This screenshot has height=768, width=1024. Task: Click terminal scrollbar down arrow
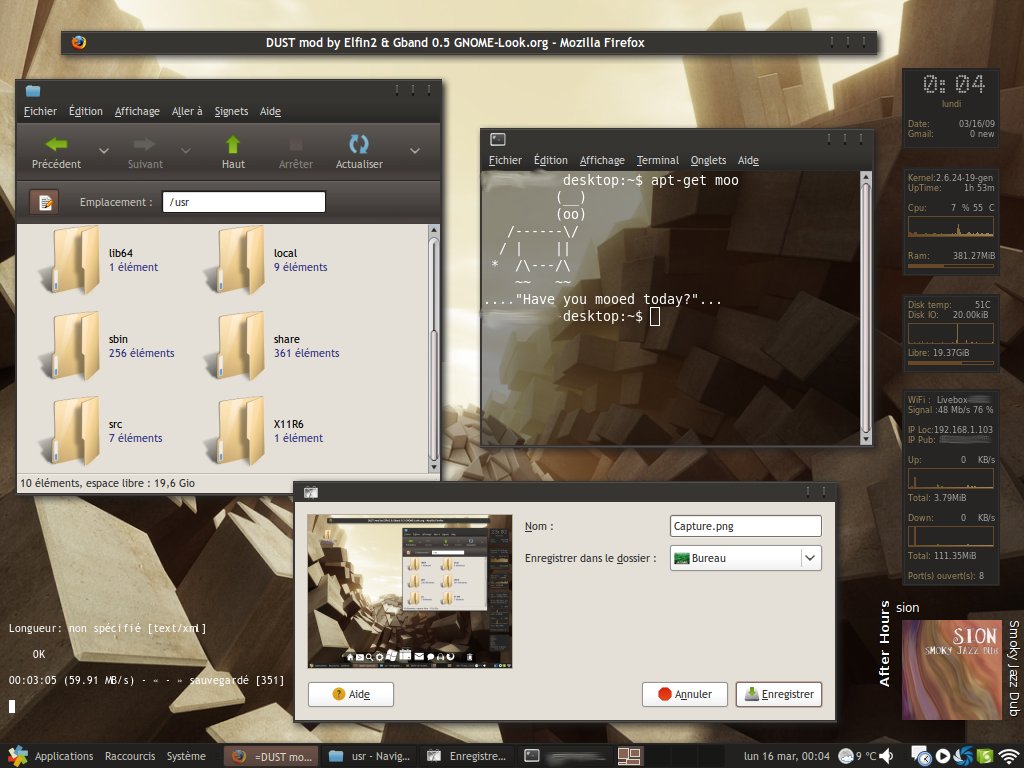(x=866, y=440)
